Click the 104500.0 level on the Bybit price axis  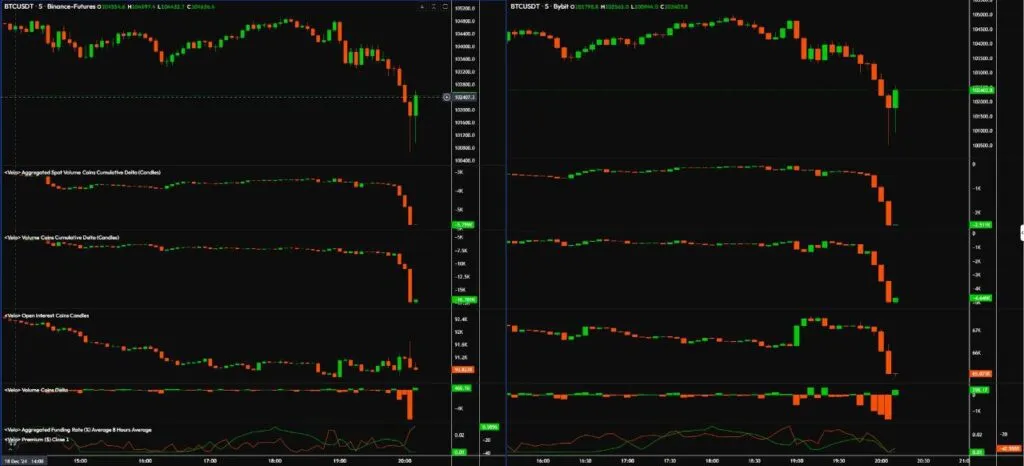pos(982,29)
